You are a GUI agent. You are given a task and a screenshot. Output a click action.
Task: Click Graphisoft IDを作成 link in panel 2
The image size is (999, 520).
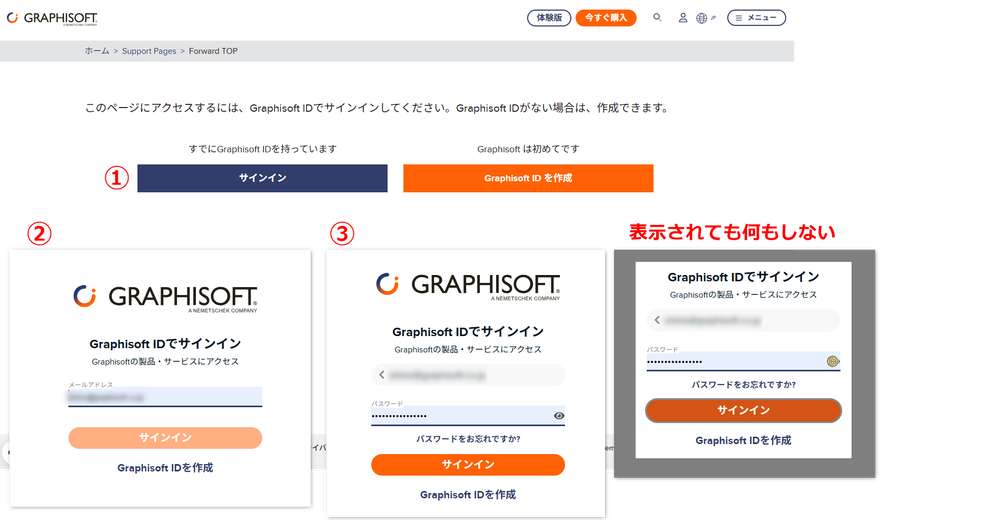(165, 468)
